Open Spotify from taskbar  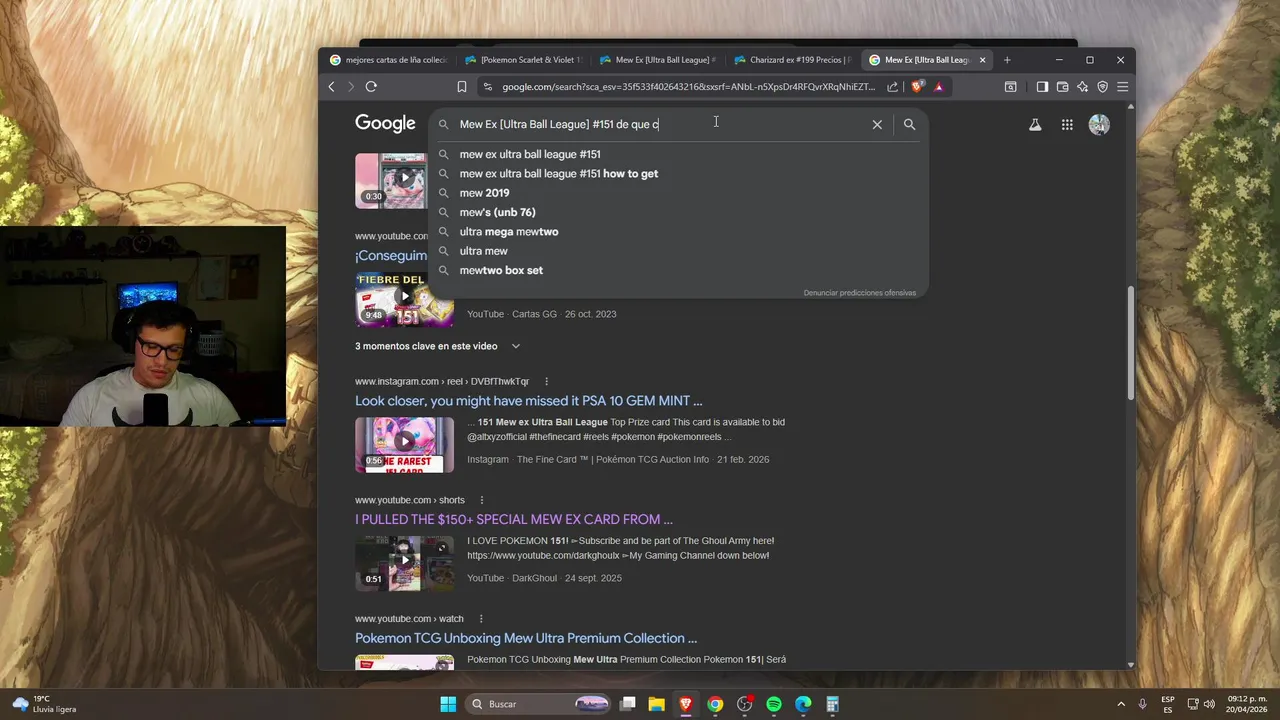(774, 704)
